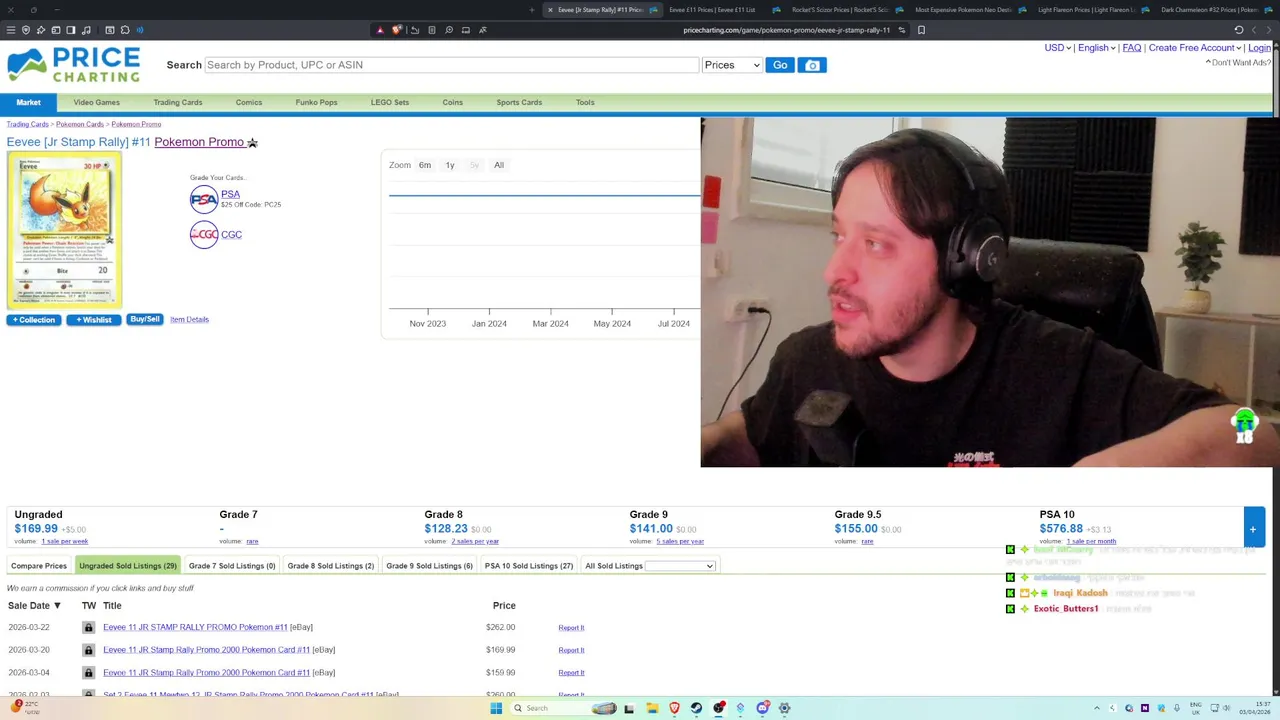Open Steam from the taskbar
Image resolution: width=1280 pixels, height=720 pixels.
click(696, 708)
